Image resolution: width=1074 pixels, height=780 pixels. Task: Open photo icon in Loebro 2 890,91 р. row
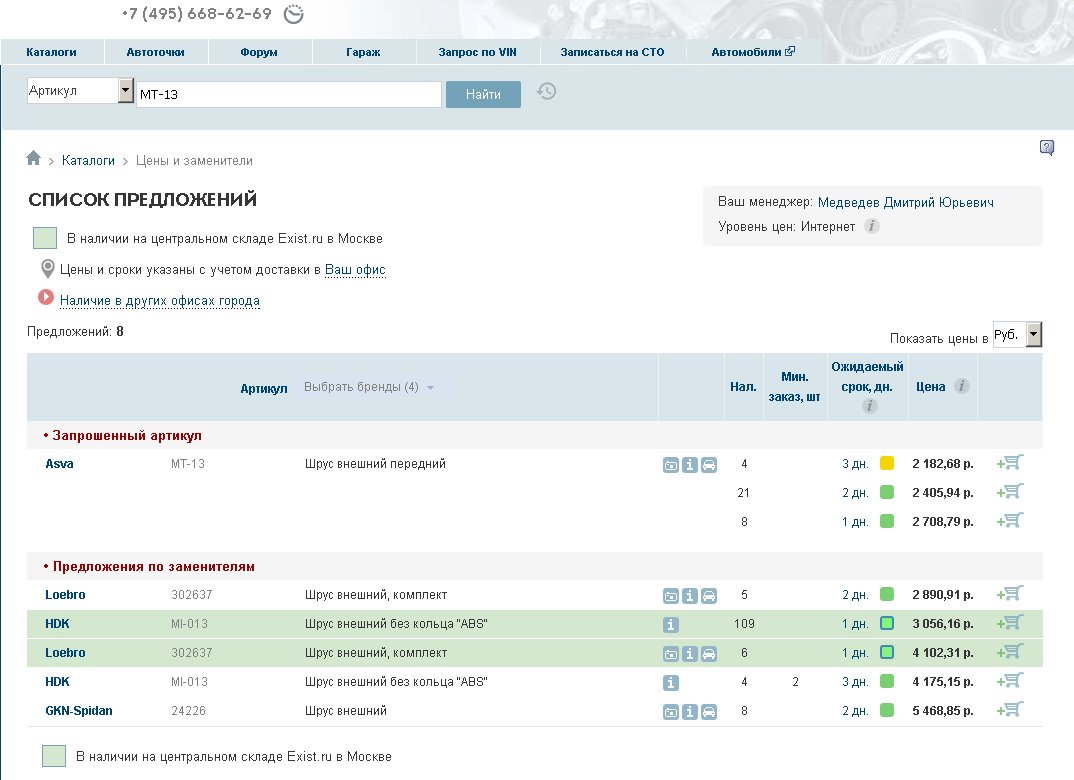click(x=671, y=596)
